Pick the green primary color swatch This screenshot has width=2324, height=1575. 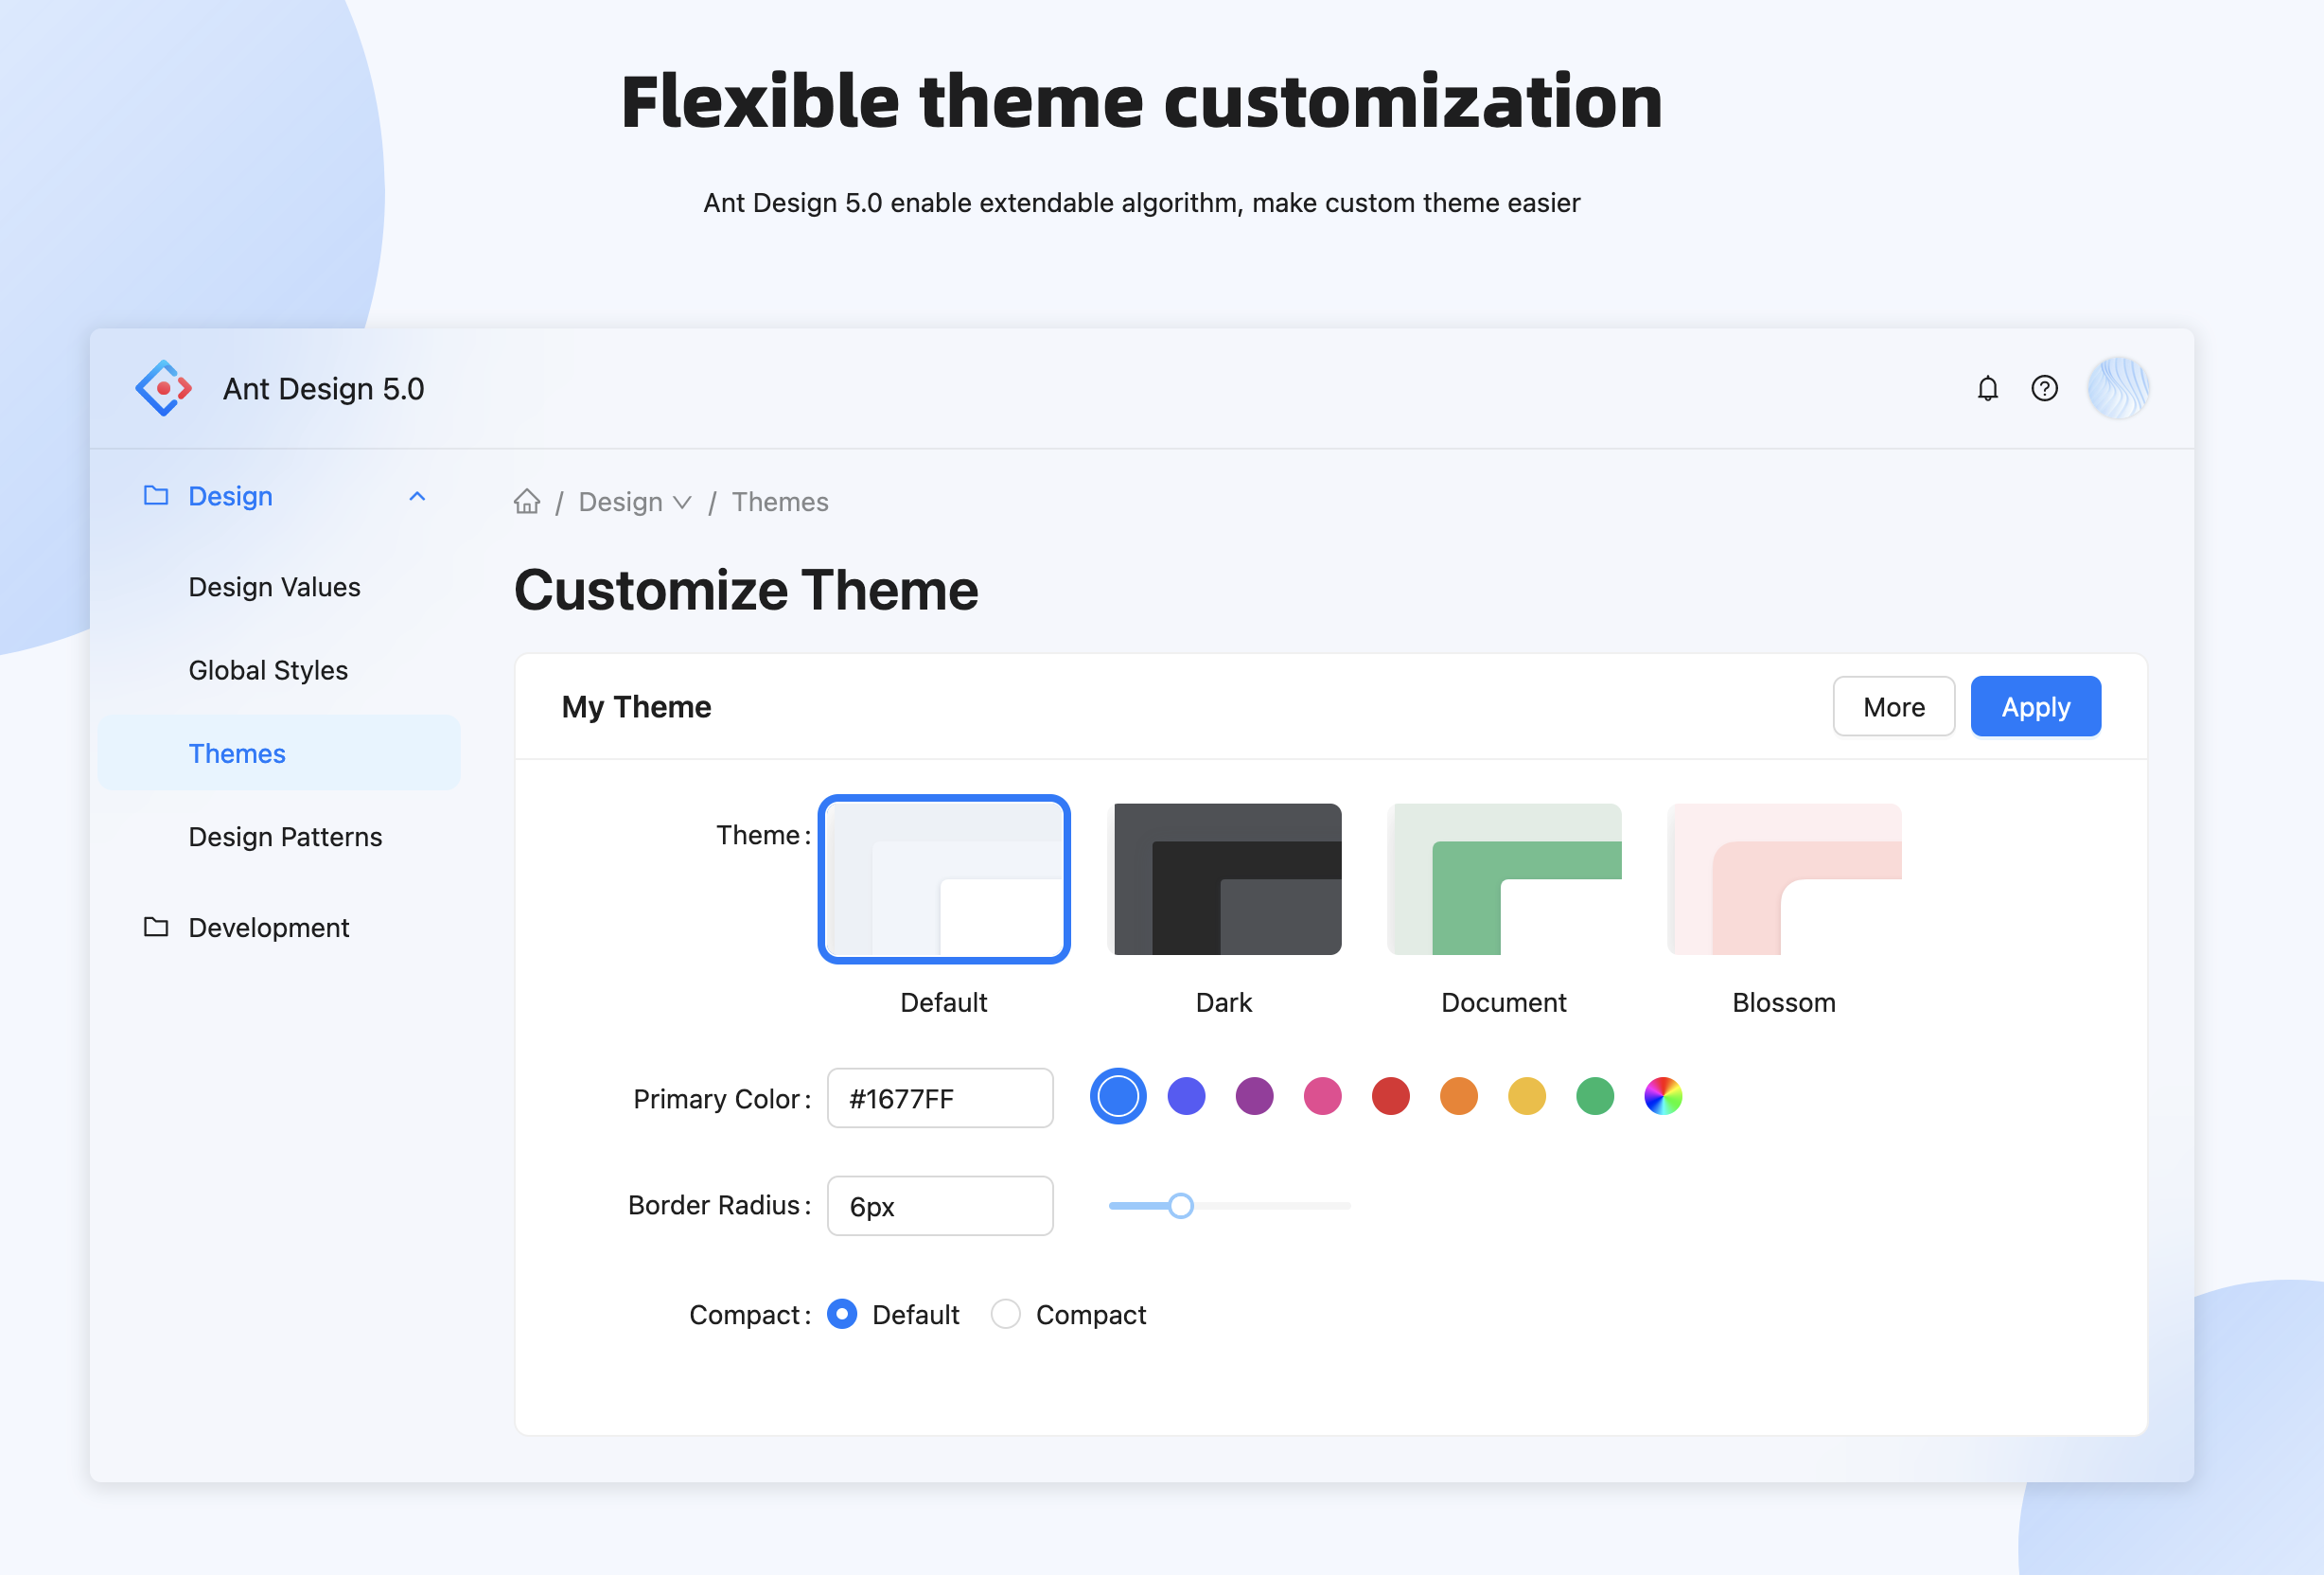click(1594, 1096)
